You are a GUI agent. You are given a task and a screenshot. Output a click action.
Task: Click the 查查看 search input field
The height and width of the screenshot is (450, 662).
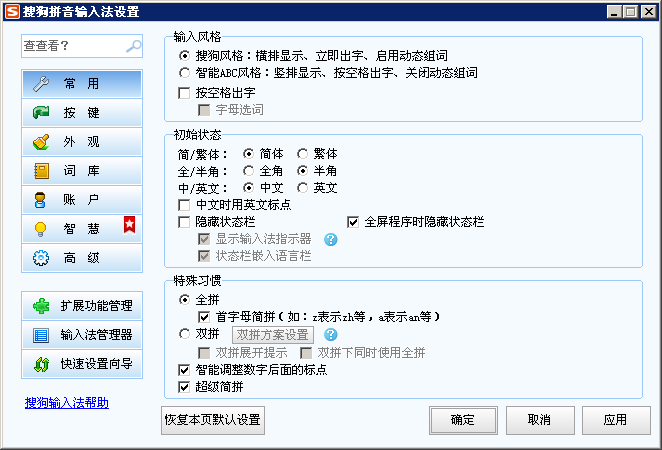tap(73, 46)
